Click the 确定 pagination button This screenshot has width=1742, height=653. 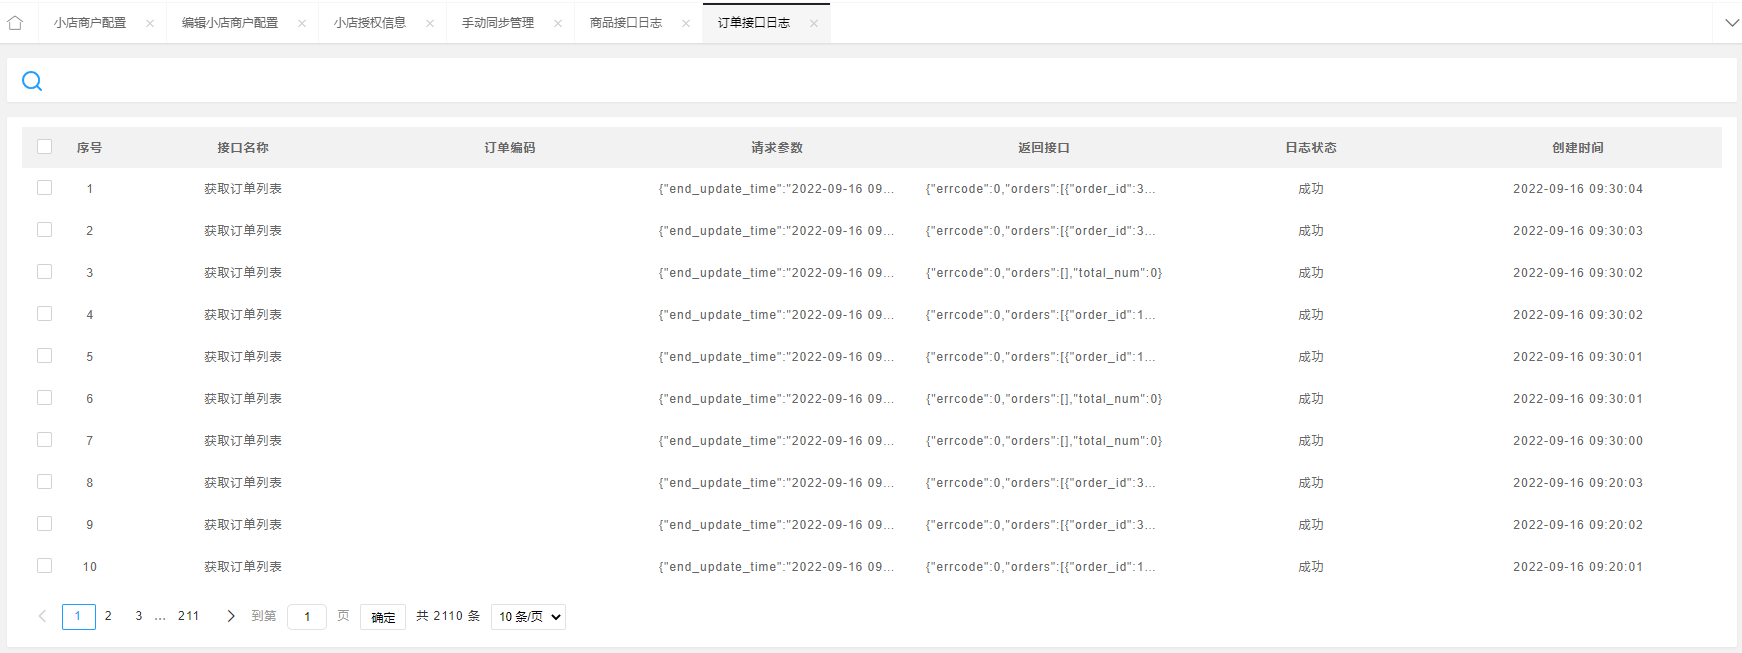click(383, 617)
